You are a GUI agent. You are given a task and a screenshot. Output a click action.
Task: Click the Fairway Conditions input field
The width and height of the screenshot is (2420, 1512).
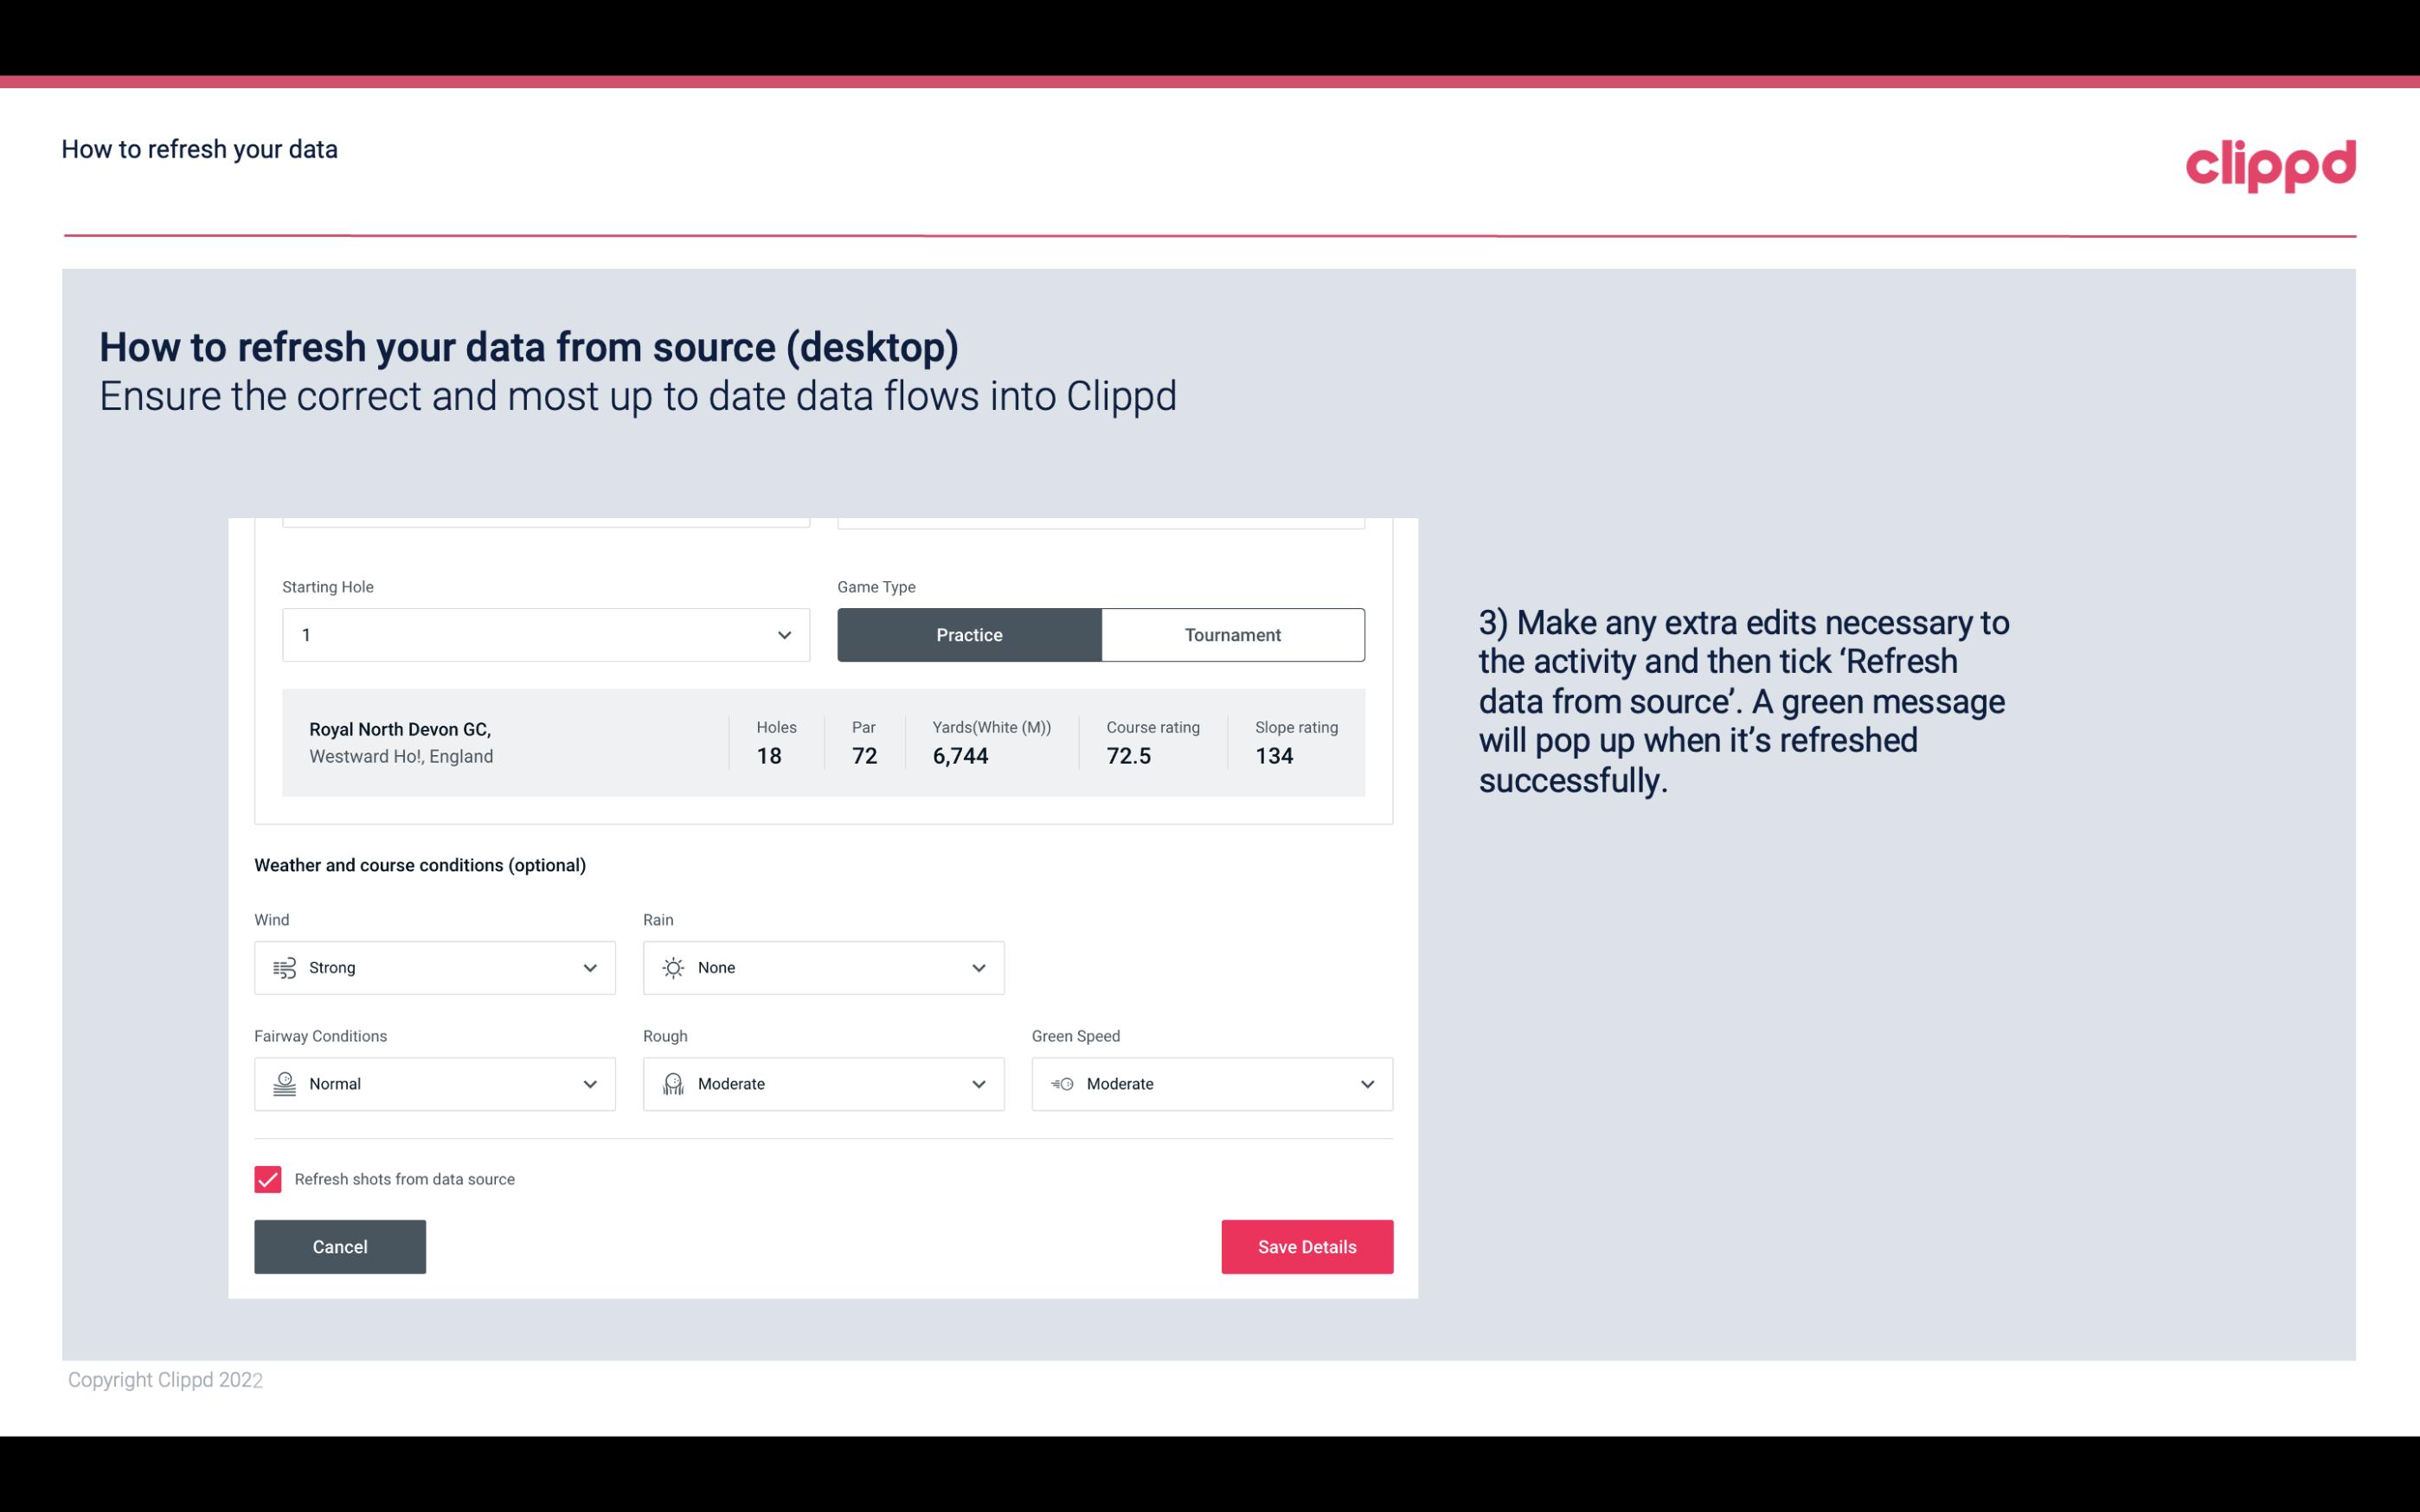[433, 1082]
